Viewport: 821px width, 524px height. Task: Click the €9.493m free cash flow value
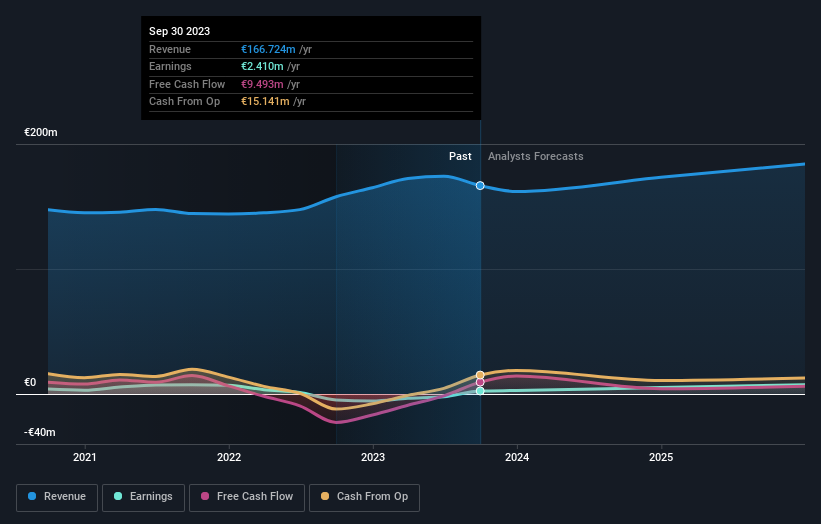[x=262, y=84]
